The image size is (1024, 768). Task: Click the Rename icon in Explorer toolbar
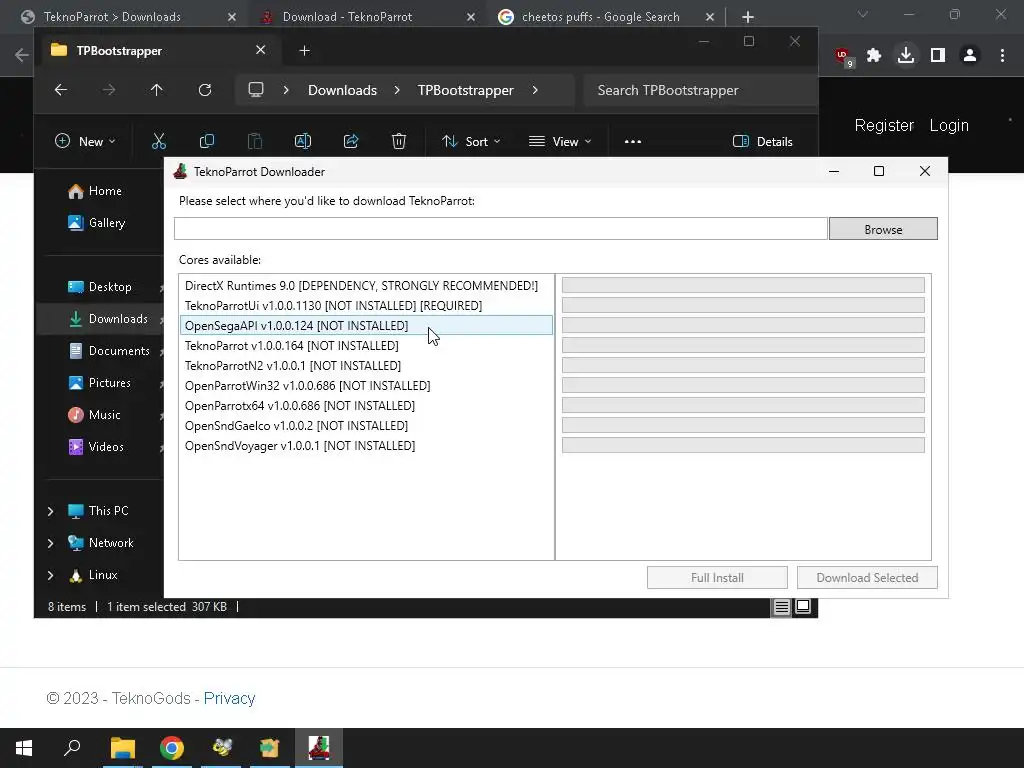pos(303,141)
